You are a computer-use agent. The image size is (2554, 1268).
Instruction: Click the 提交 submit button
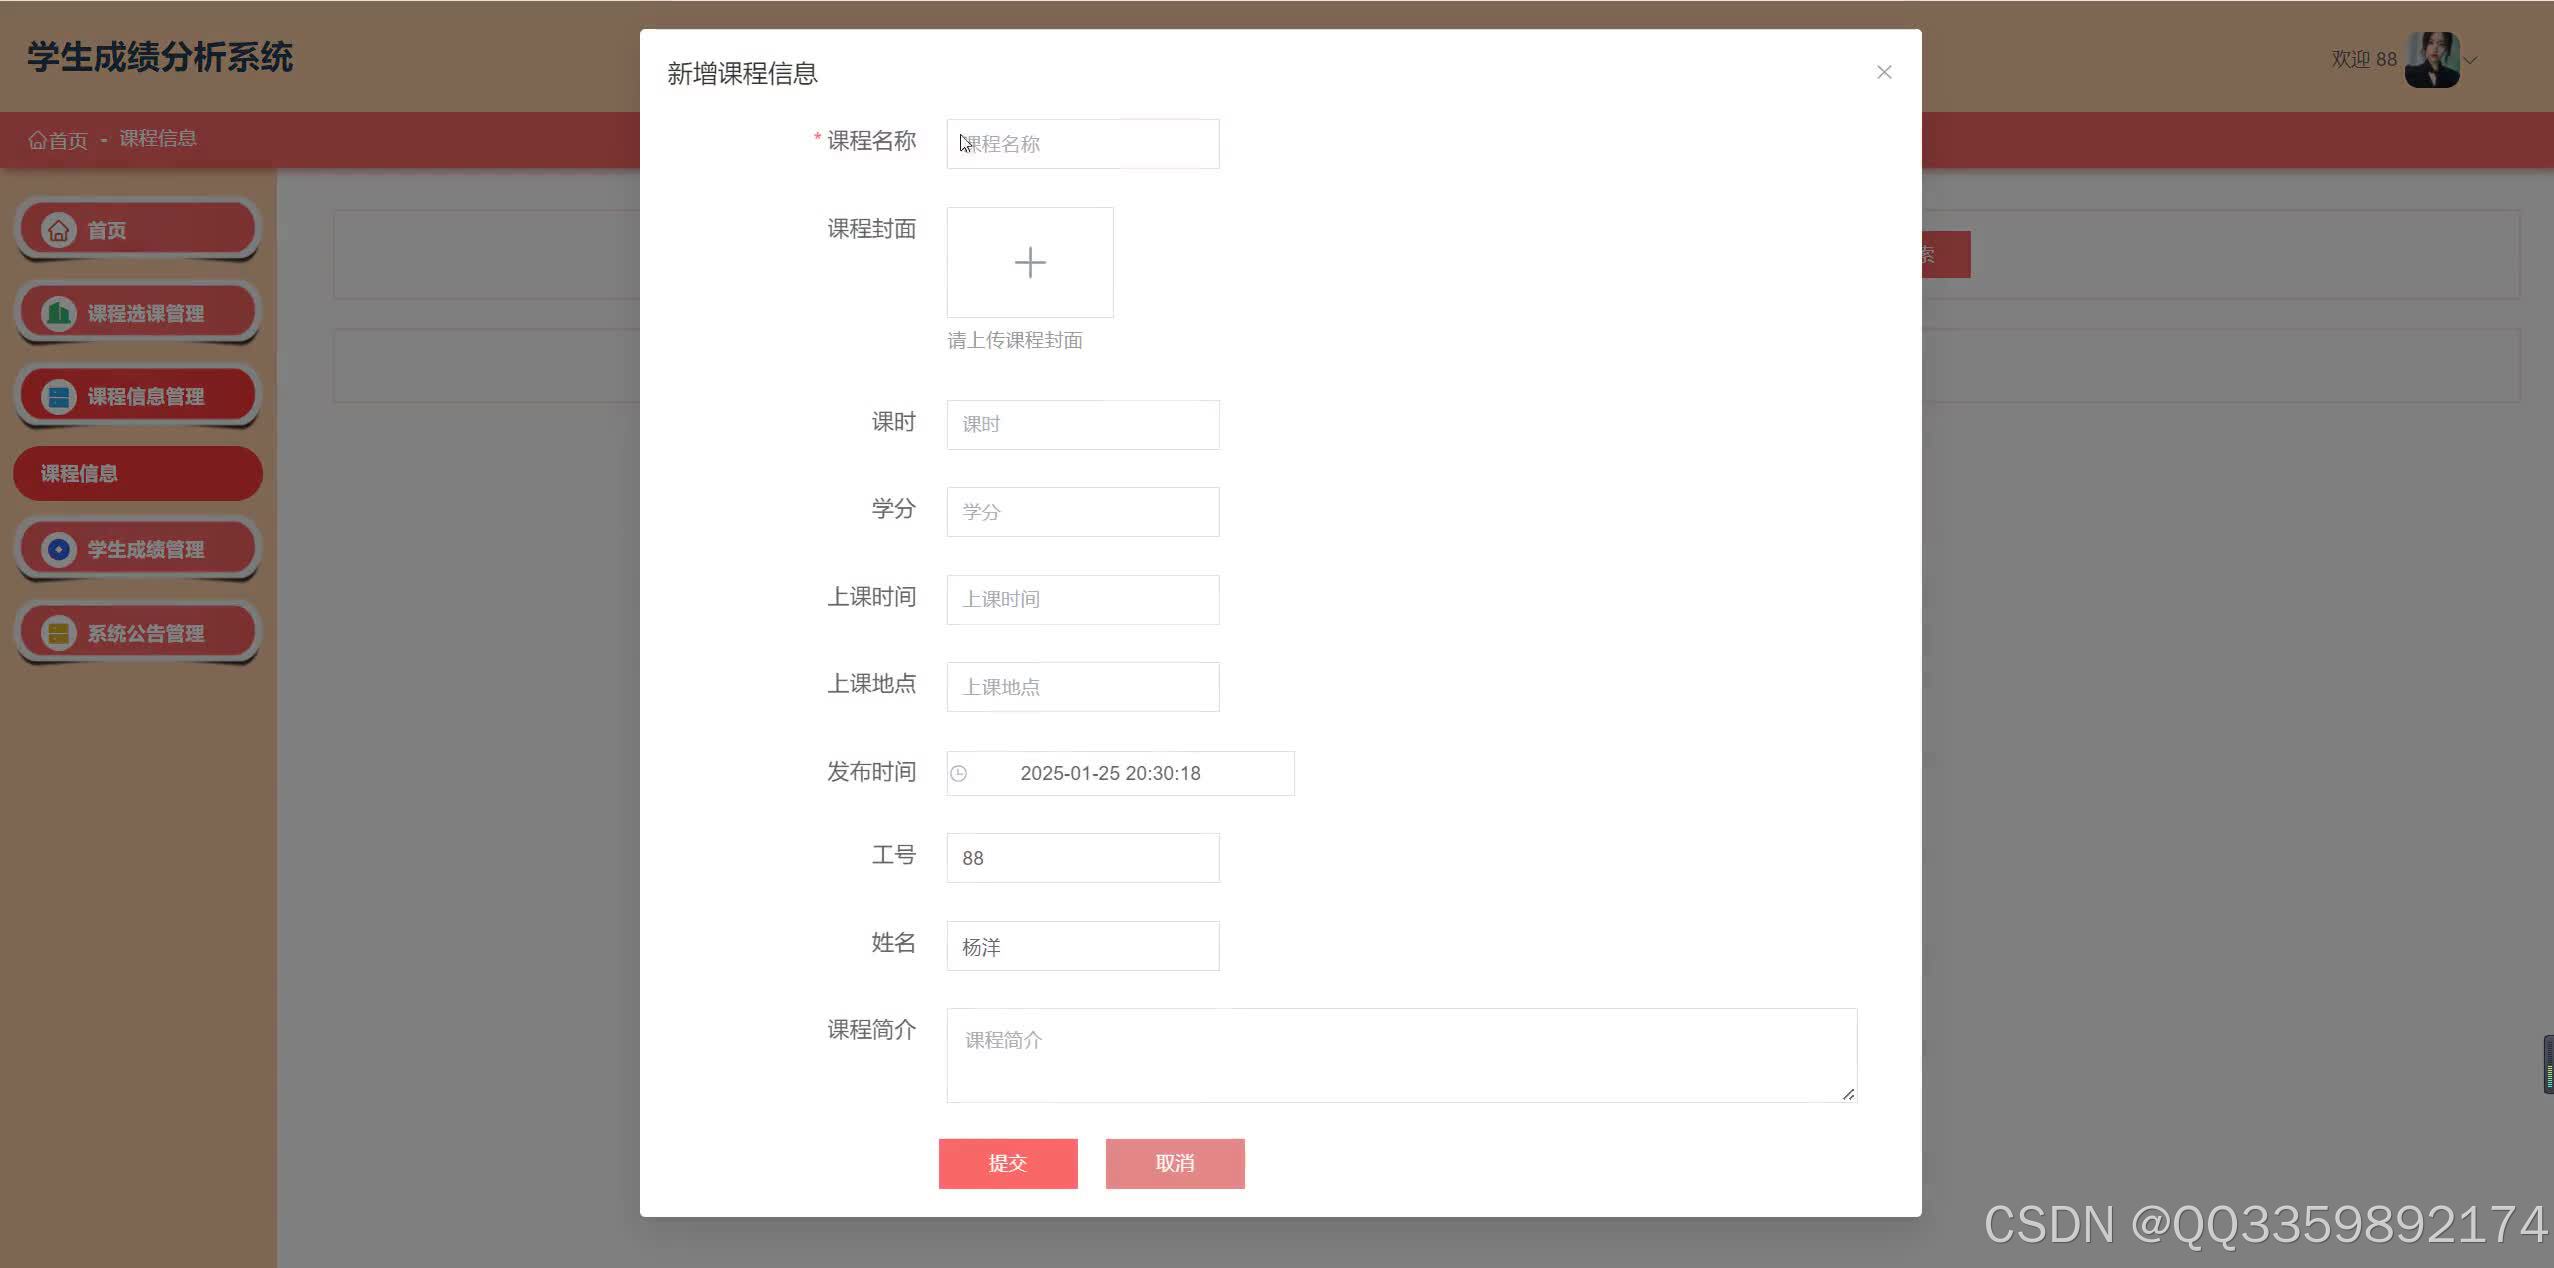point(1006,1163)
